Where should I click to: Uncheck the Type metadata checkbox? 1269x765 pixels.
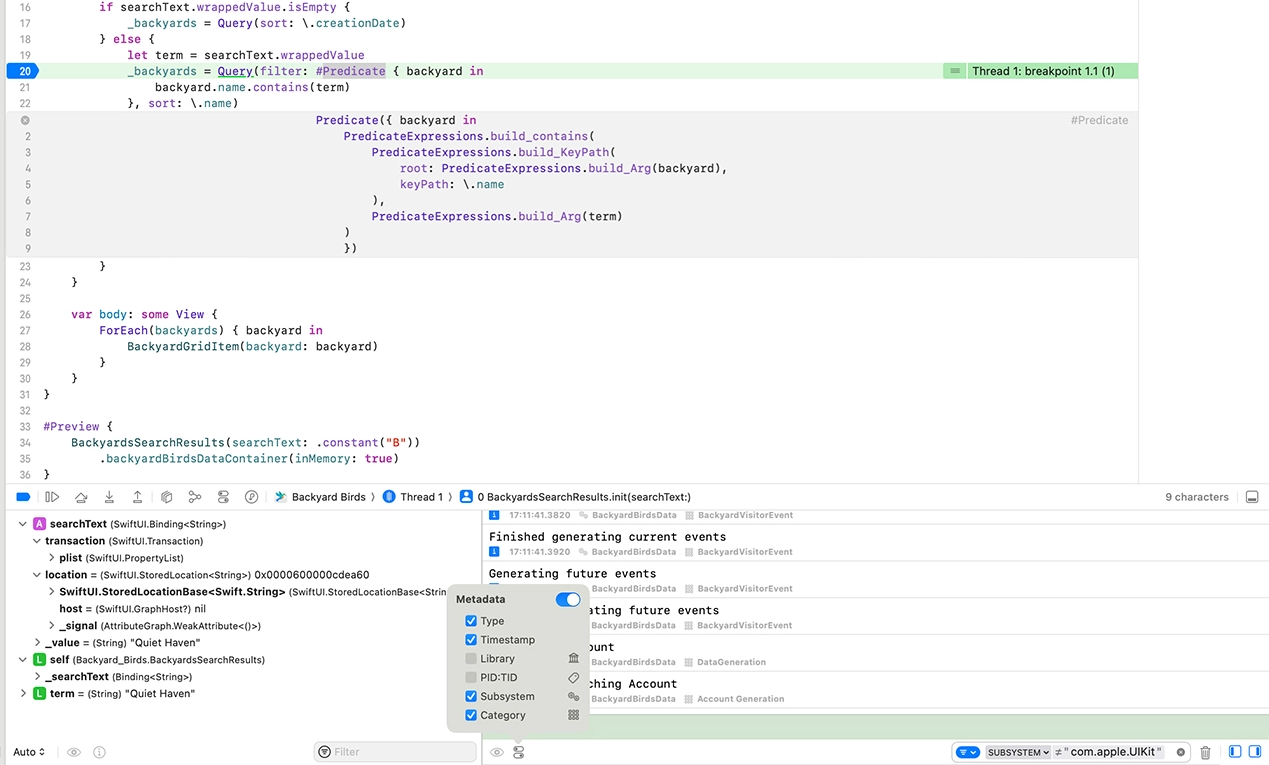tap(471, 621)
